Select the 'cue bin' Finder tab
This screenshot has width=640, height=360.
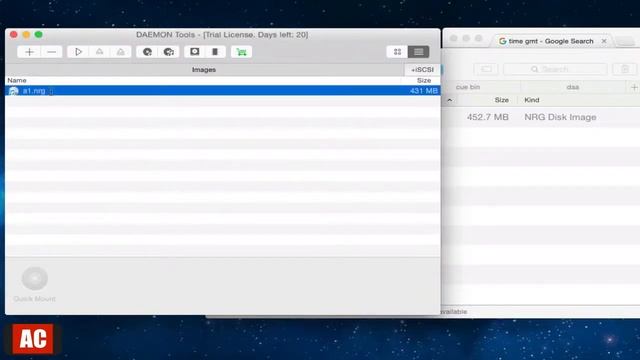pyautogui.click(x=468, y=87)
